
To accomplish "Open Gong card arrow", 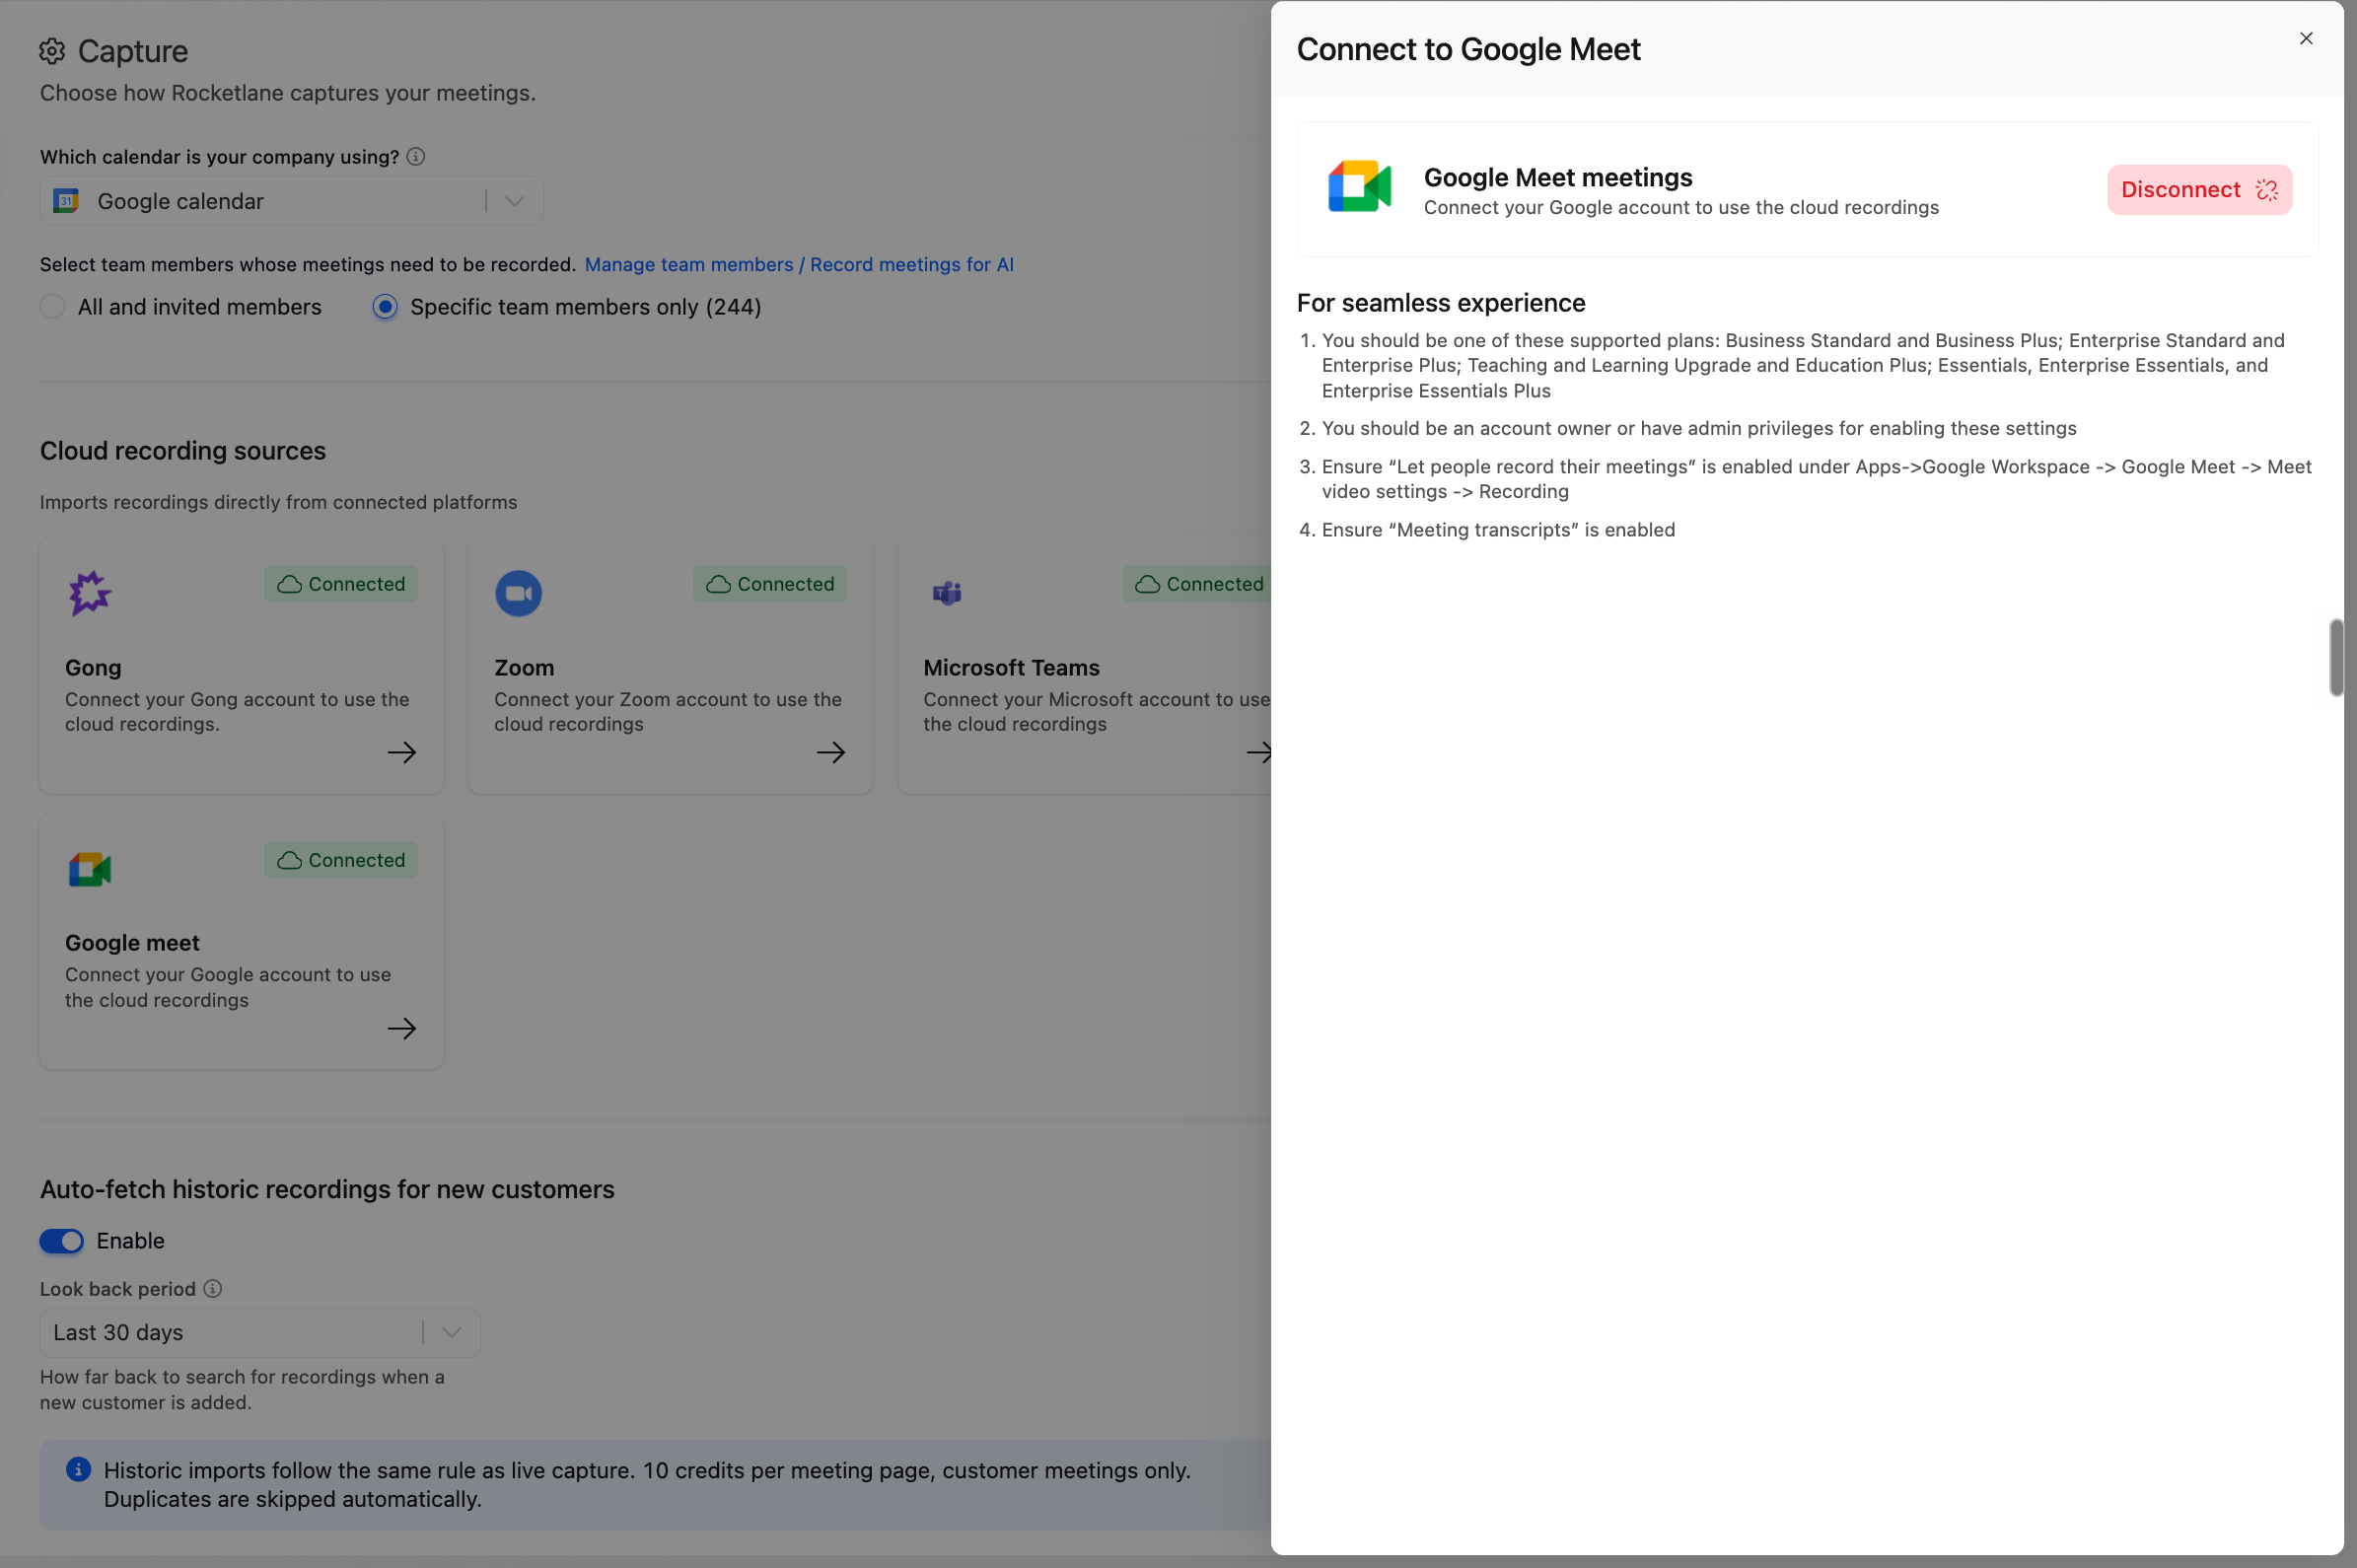I will point(402,752).
